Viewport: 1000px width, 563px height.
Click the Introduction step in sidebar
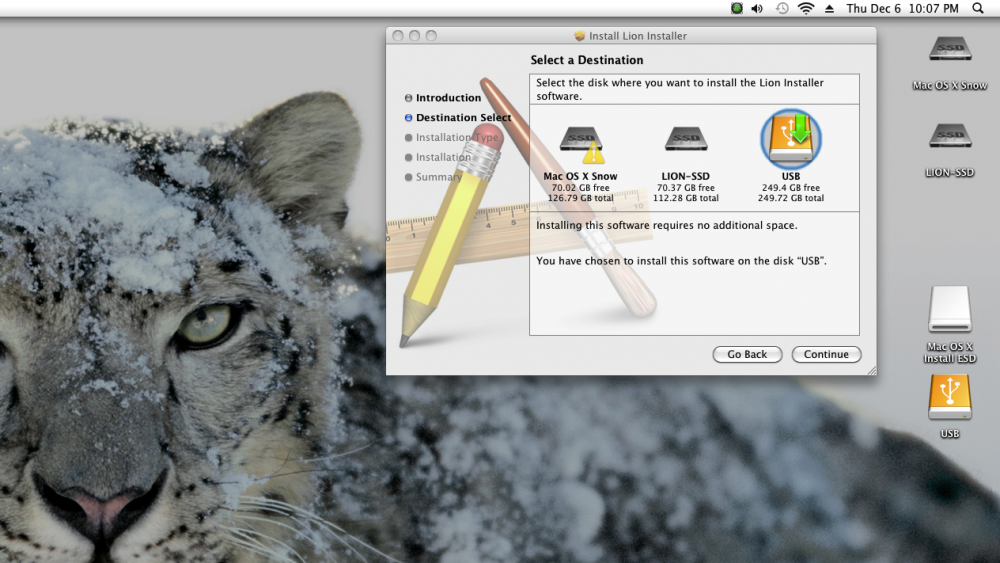(448, 98)
